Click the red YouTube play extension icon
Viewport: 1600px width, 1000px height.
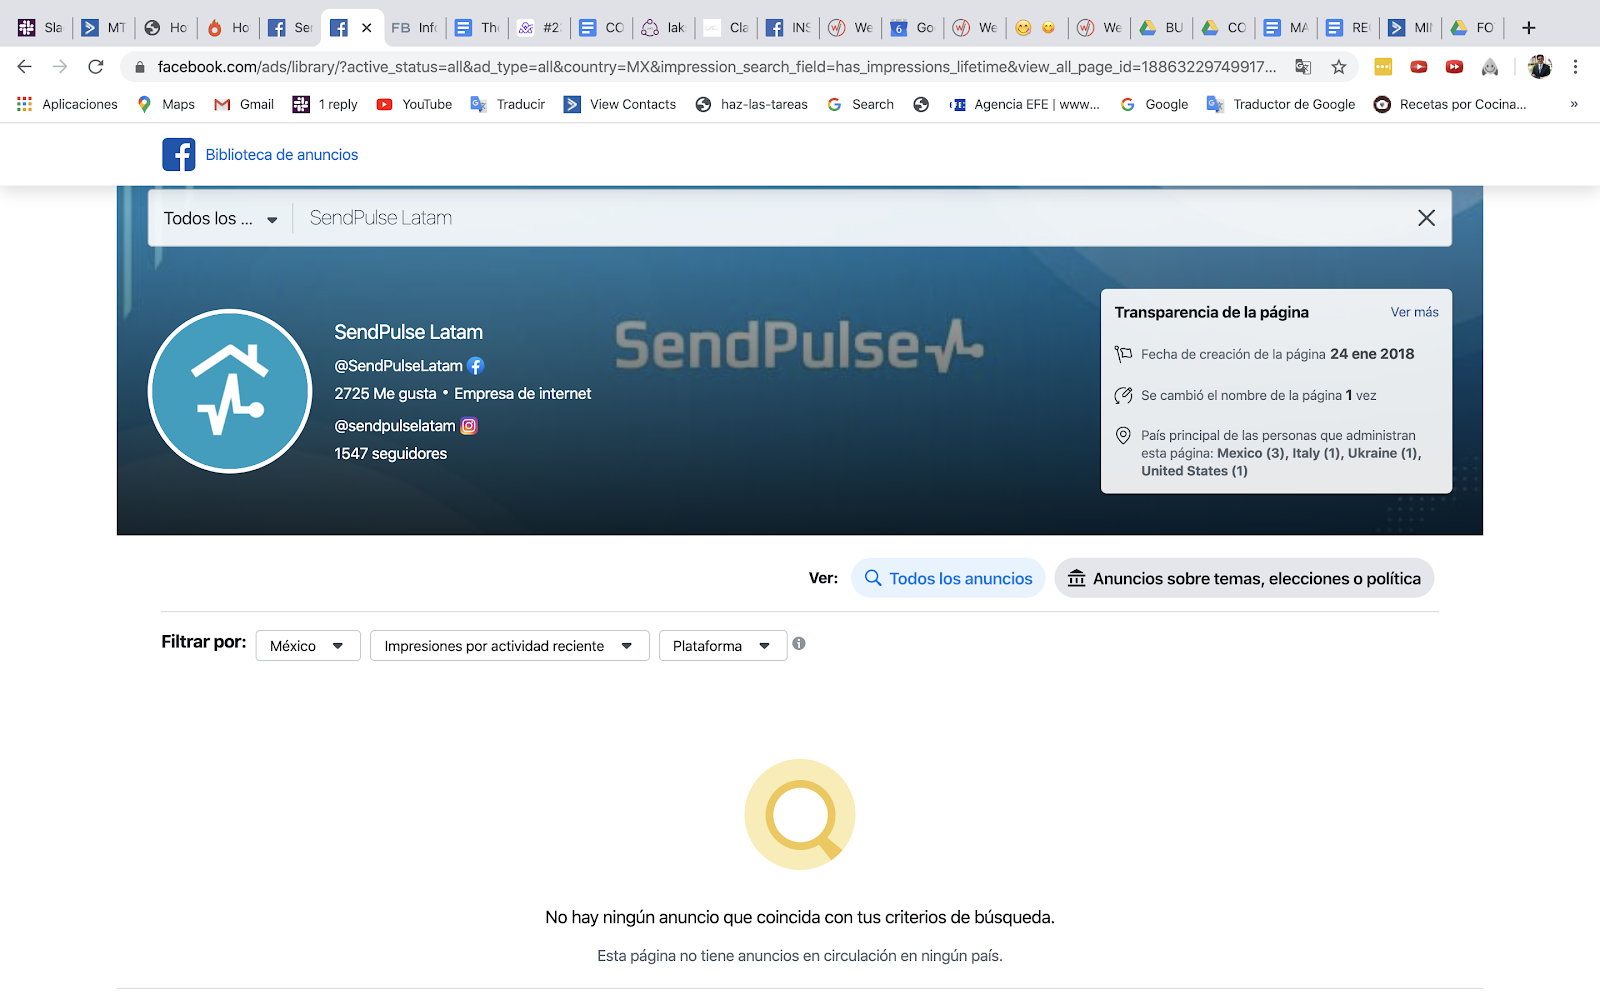pyautogui.click(x=1419, y=67)
